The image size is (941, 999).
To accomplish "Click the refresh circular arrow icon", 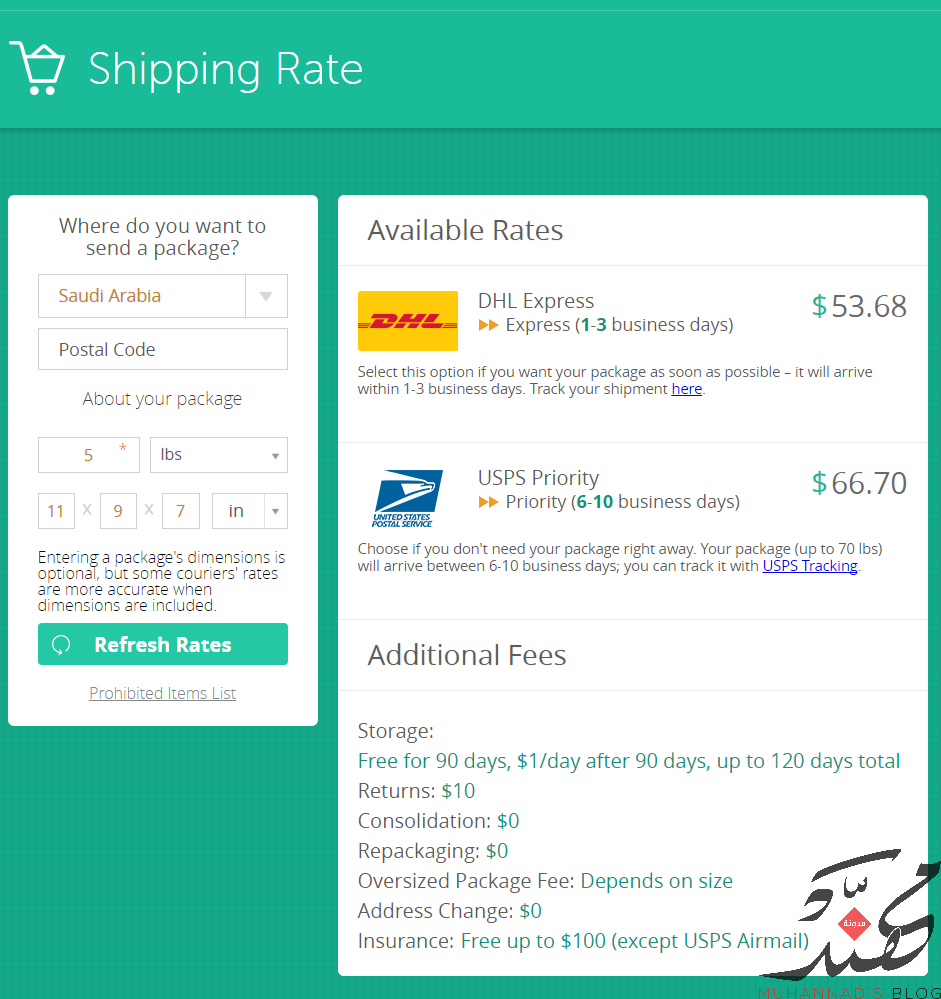I will [61, 645].
